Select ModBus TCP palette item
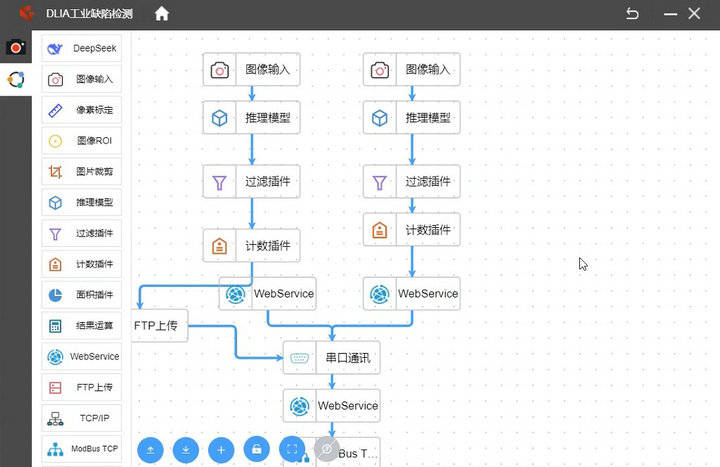720x467 pixels. point(81,449)
